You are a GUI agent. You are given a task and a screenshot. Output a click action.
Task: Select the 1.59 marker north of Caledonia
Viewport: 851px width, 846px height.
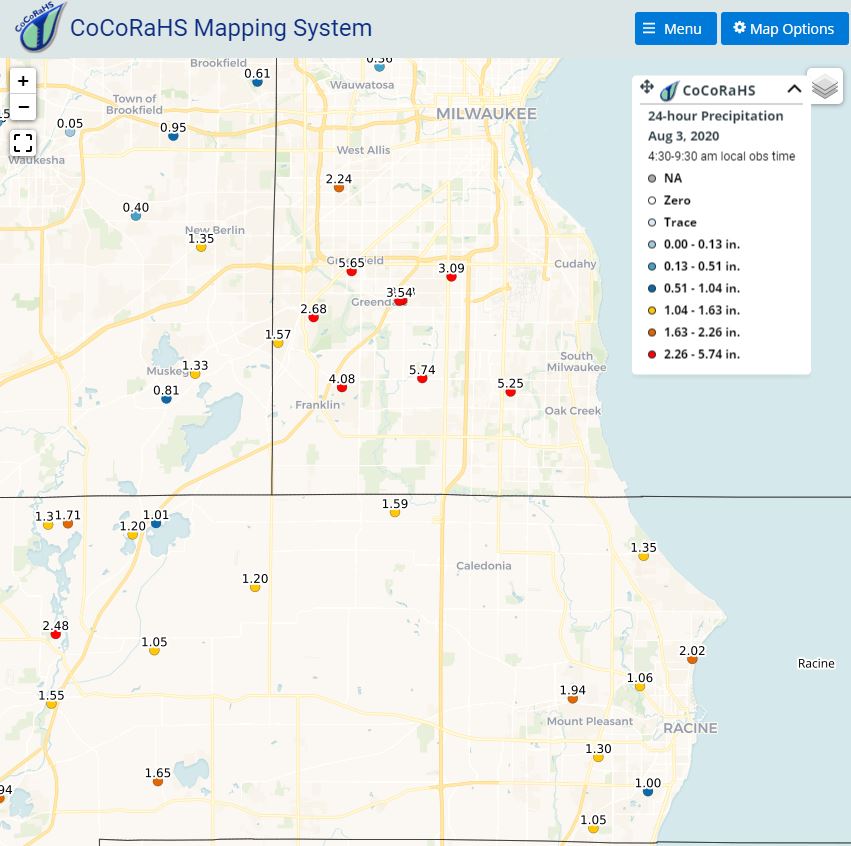[395, 513]
